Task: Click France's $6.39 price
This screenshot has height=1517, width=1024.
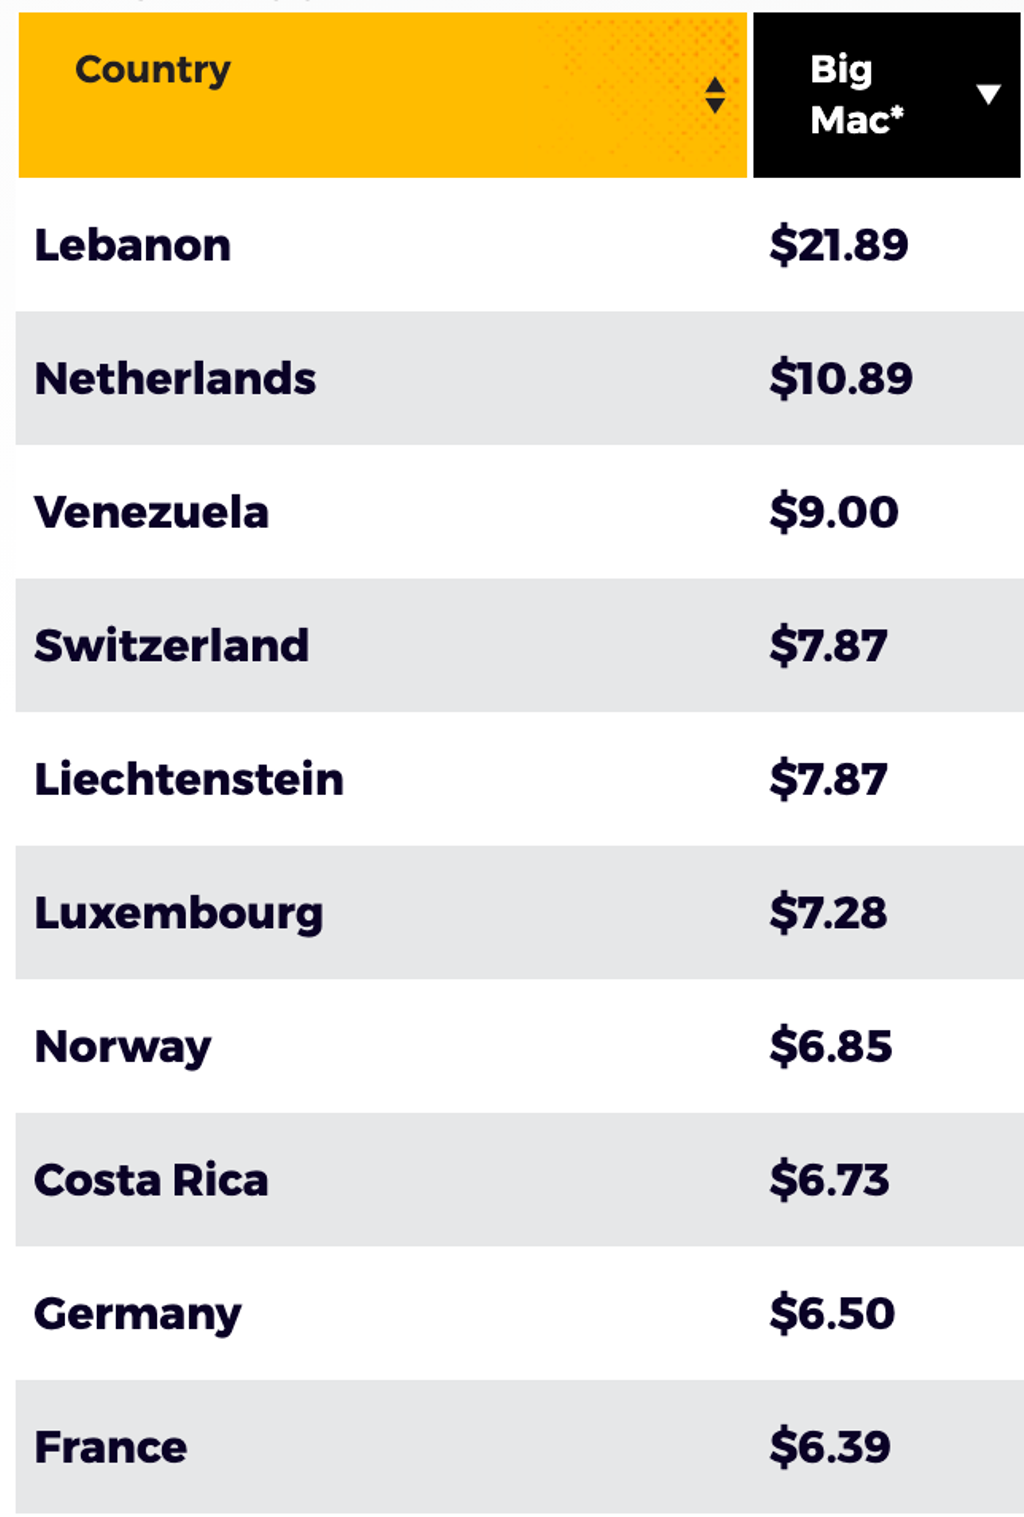Action: click(x=829, y=1447)
